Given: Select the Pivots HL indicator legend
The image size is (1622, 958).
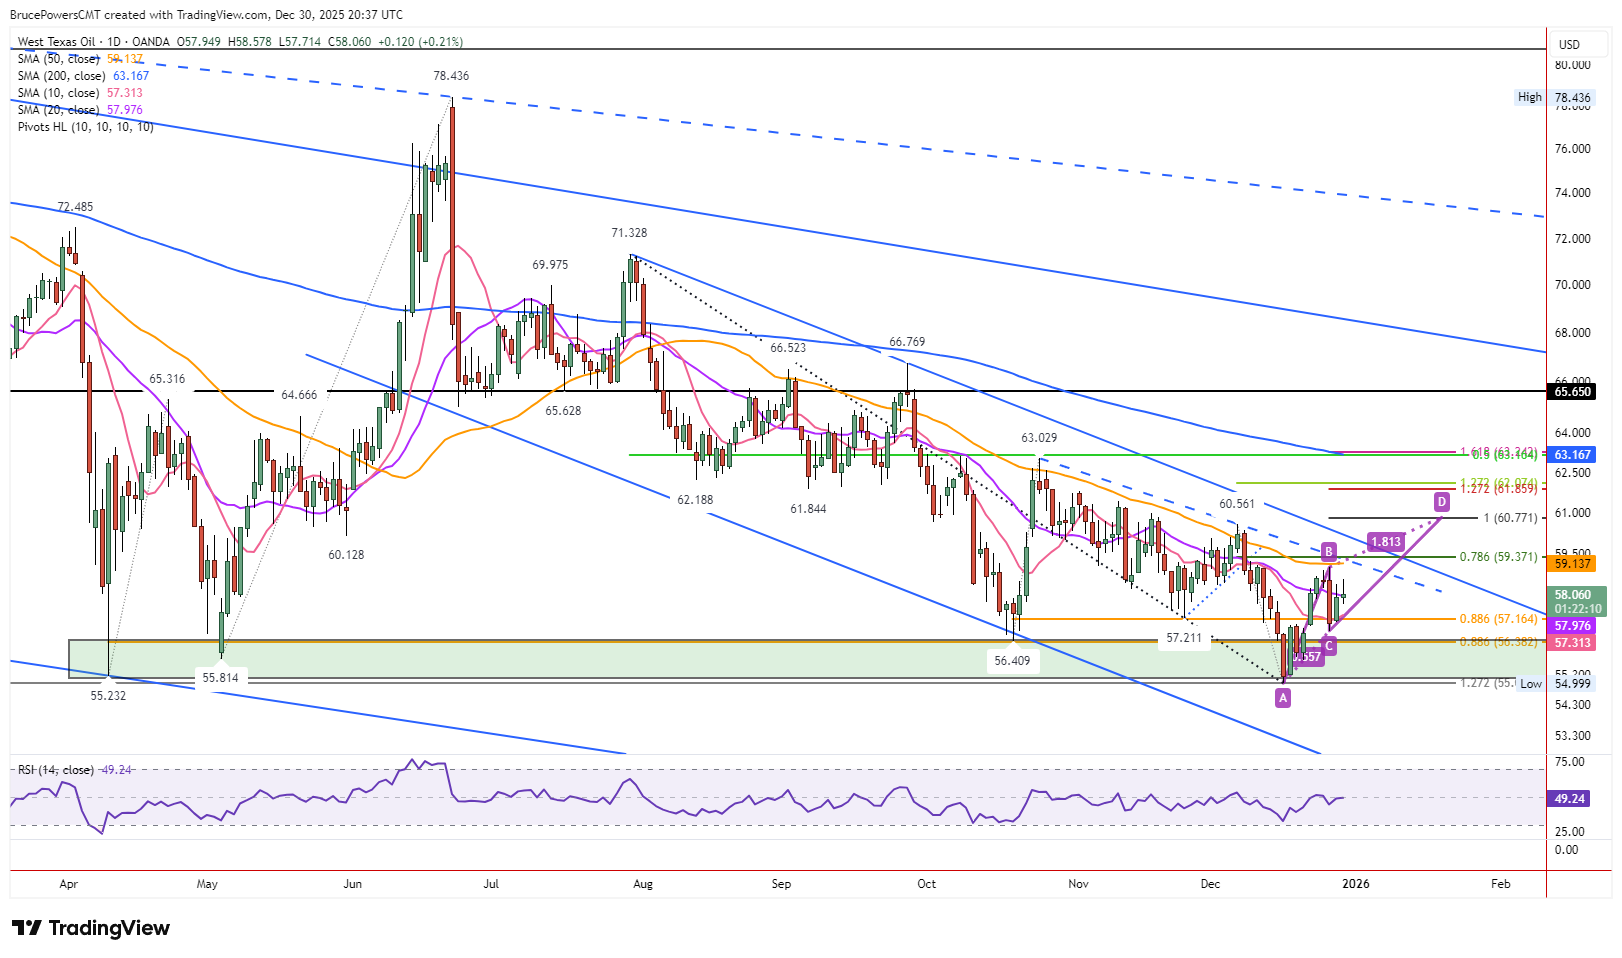Looking at the screenshot, I should tap(86, 127).
